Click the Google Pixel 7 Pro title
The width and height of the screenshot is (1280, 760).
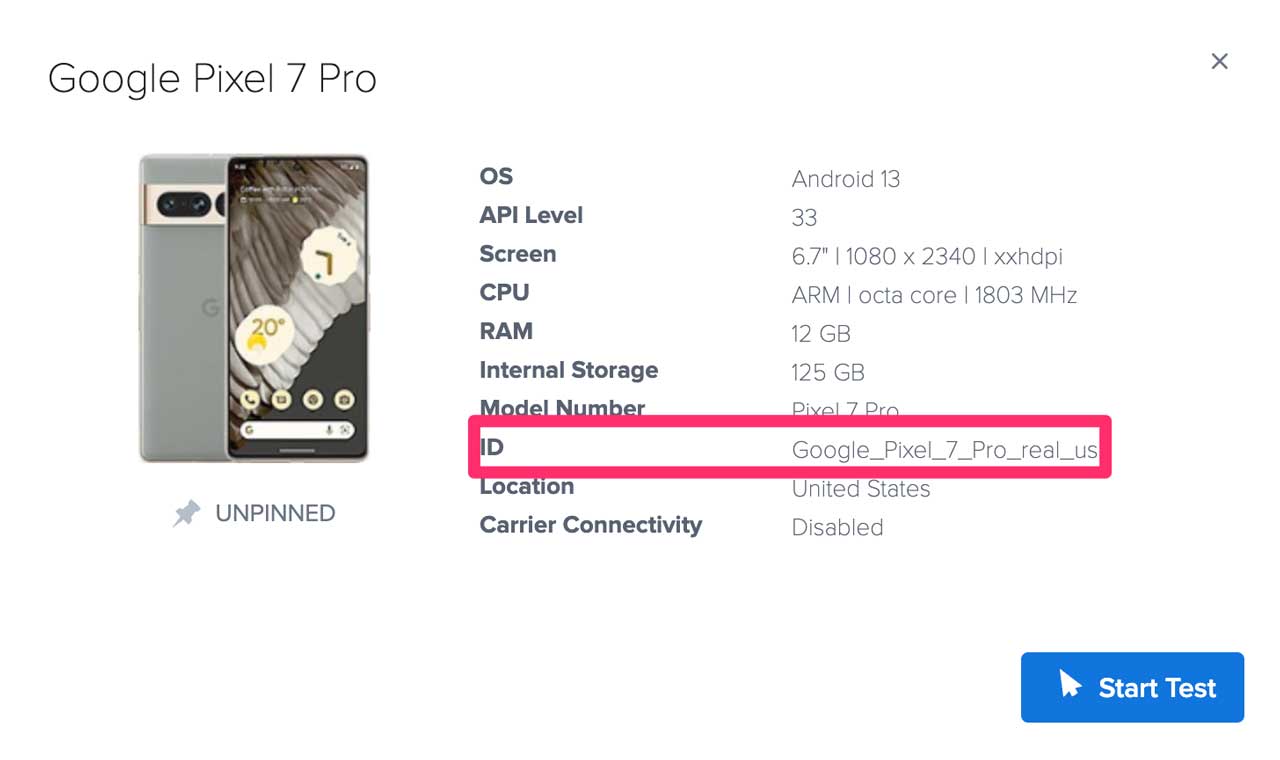coord(212,79)
